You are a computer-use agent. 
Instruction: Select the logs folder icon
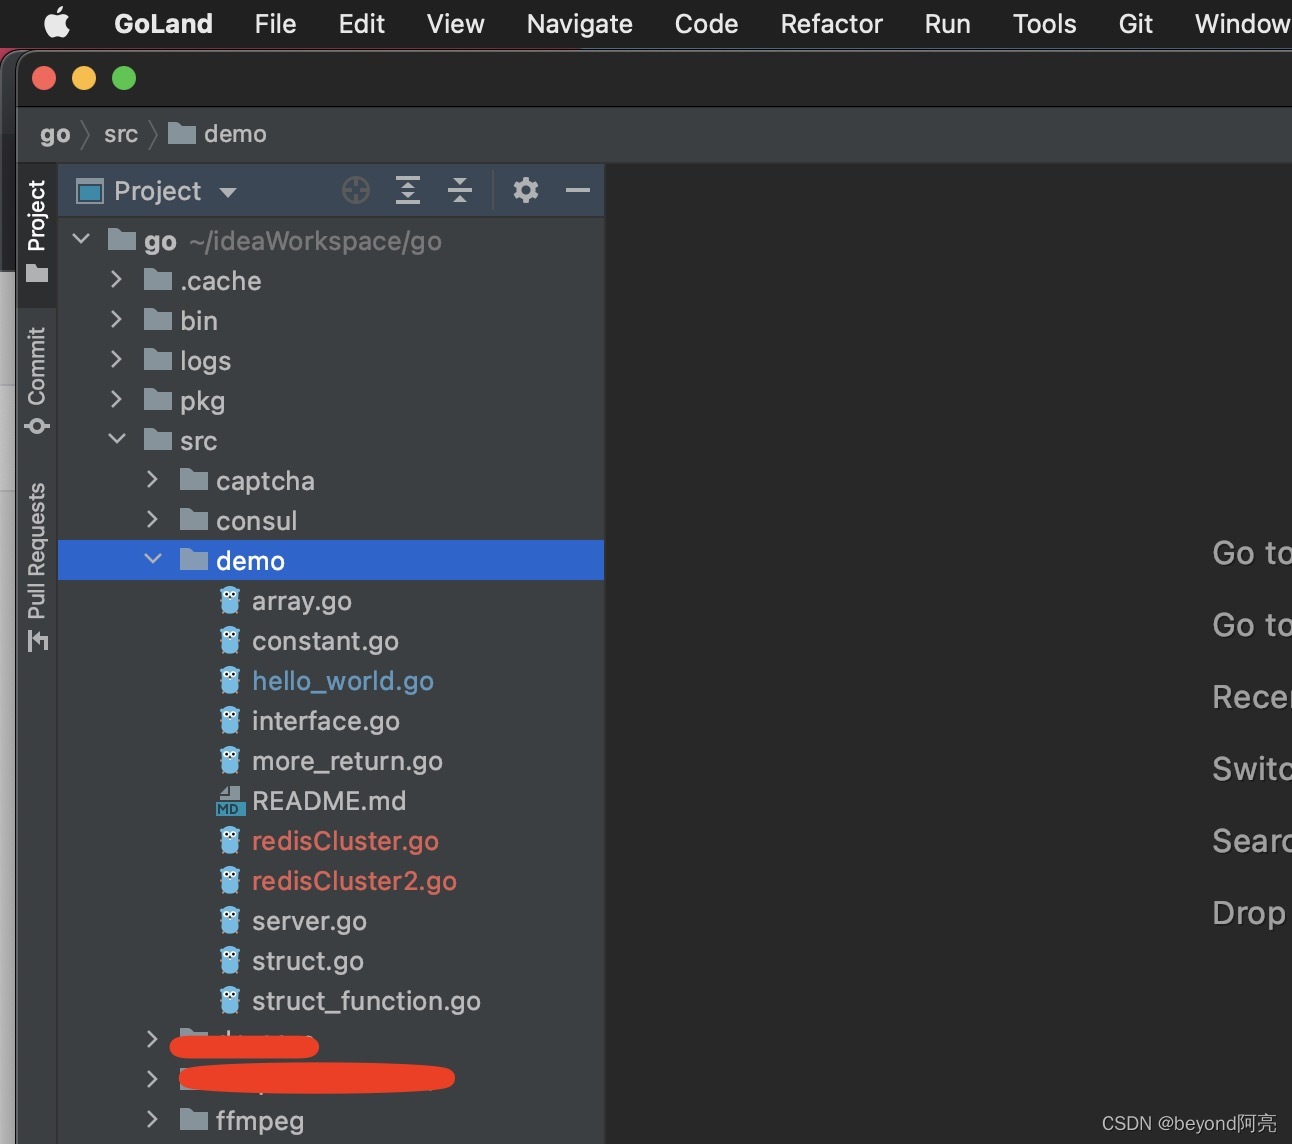click(x=158, y=360)
